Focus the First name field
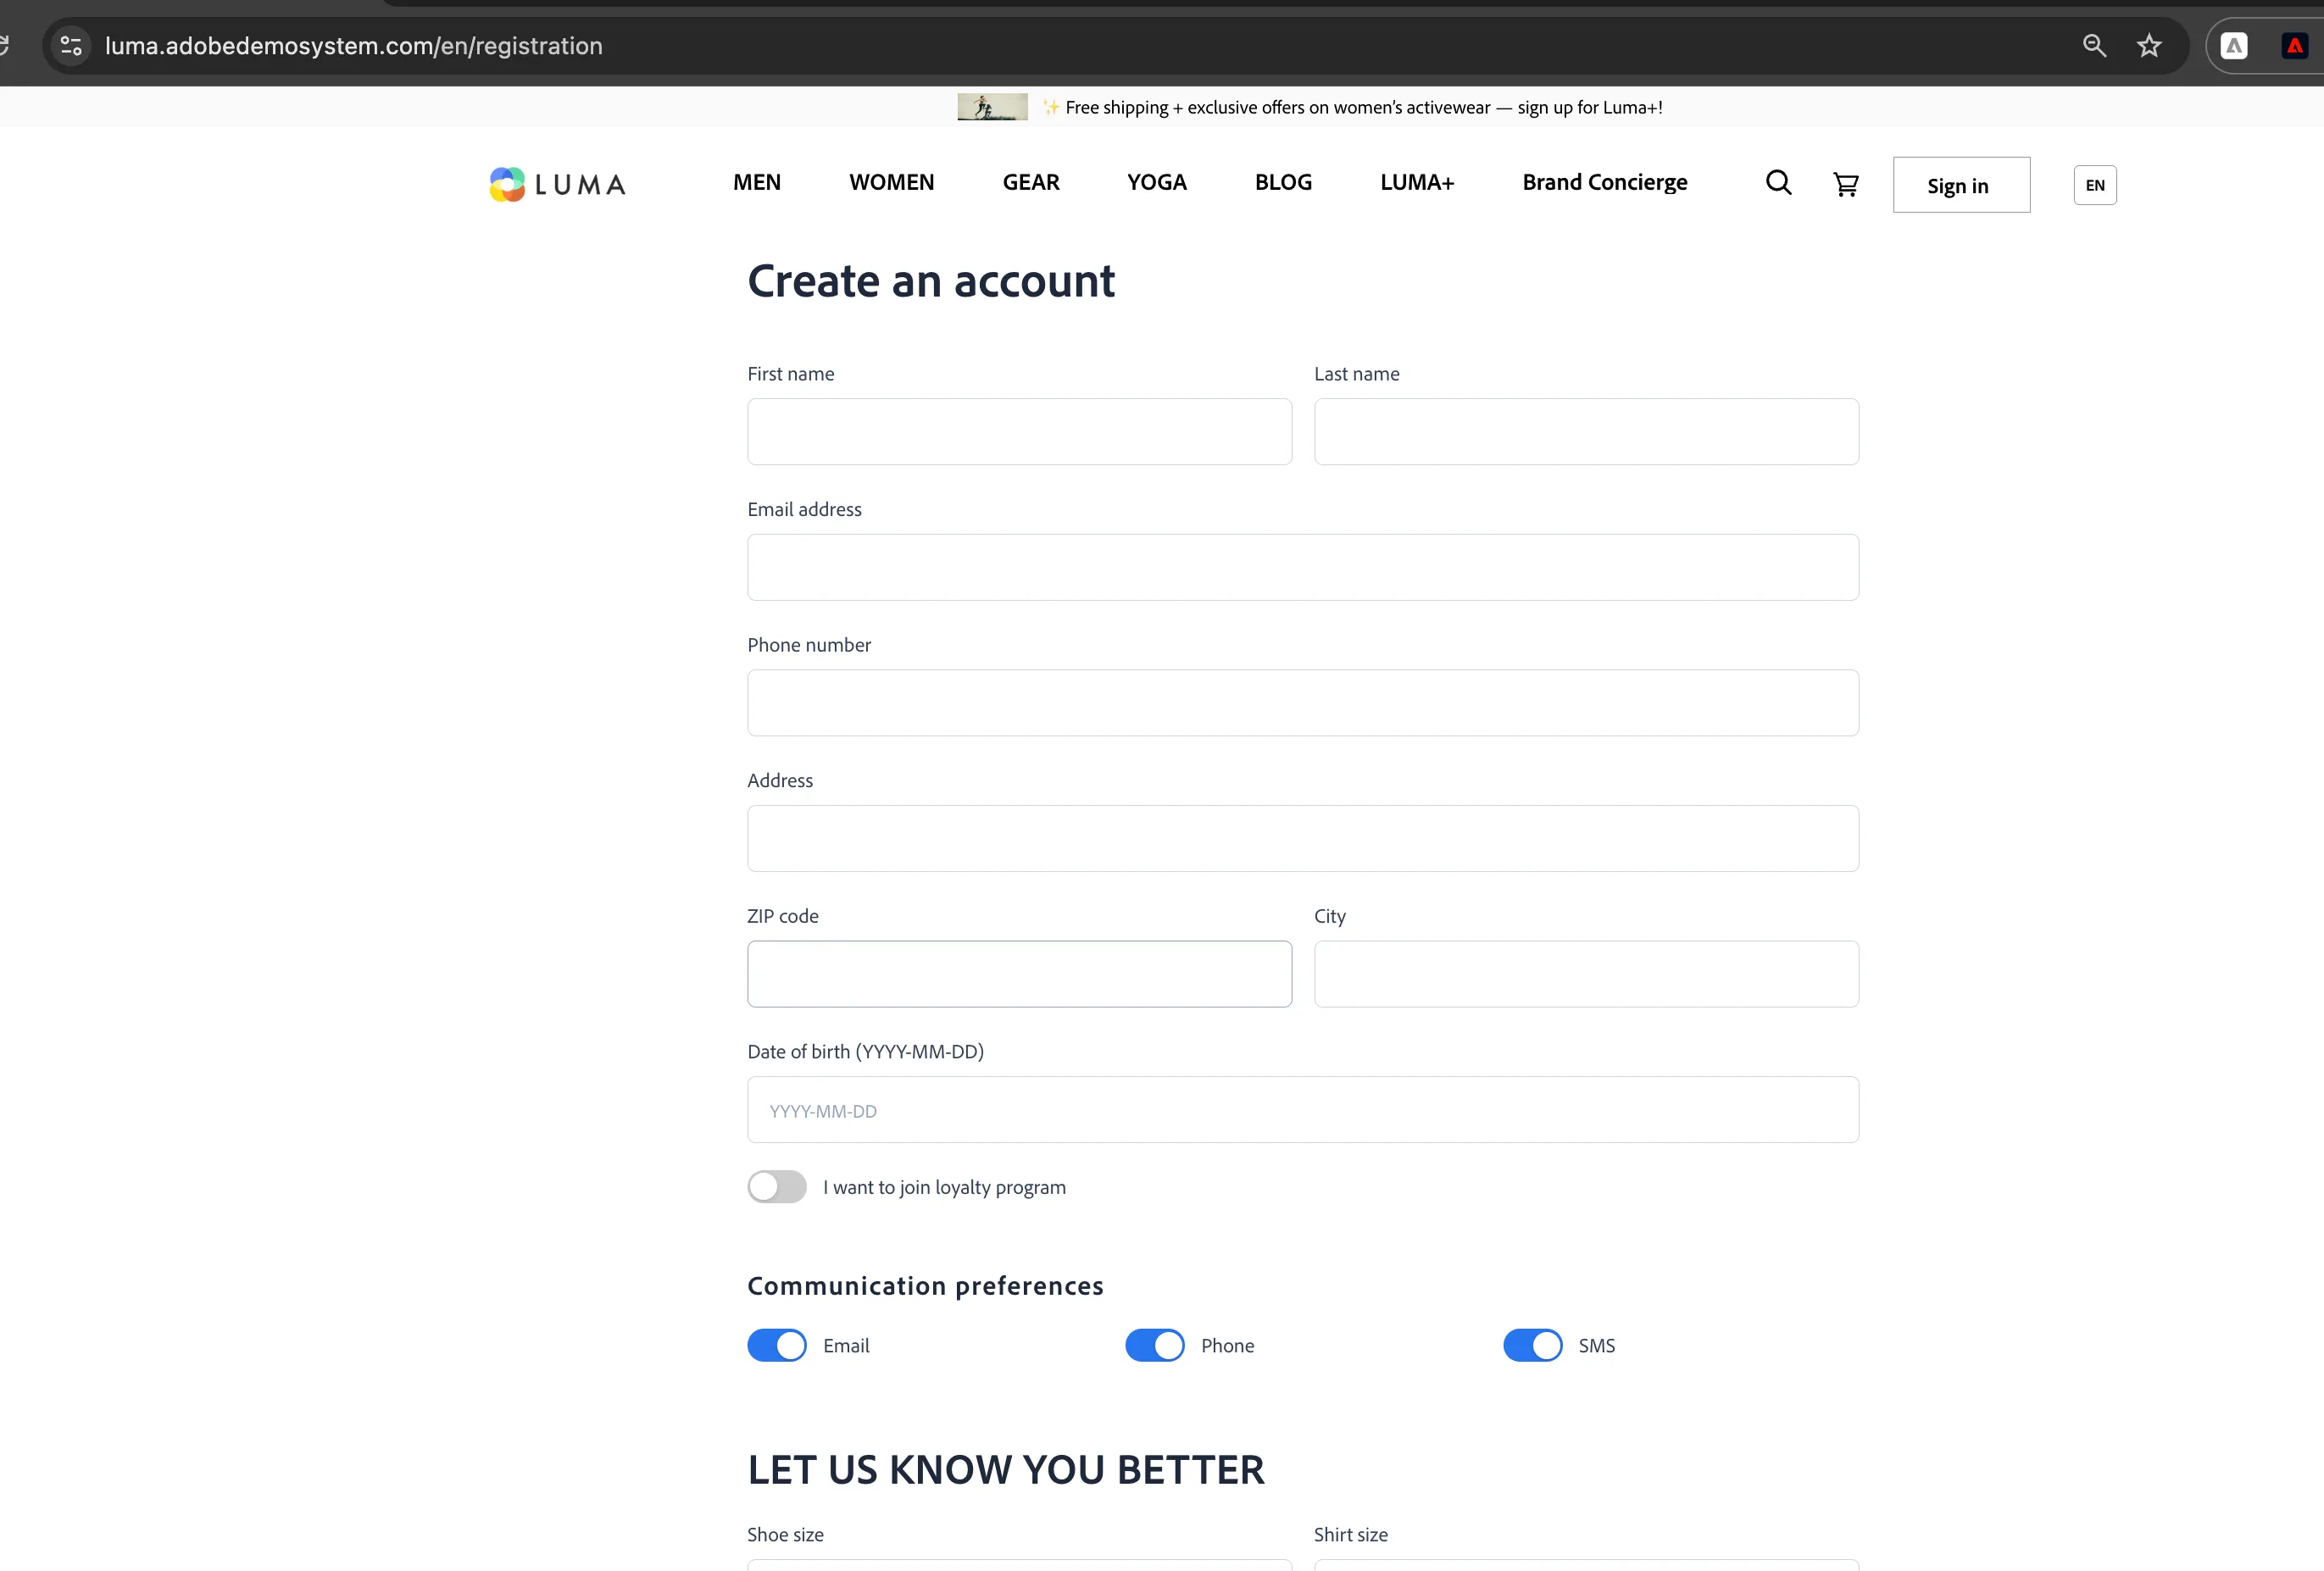The image size is (2324, 1571). pos(1019,432)
